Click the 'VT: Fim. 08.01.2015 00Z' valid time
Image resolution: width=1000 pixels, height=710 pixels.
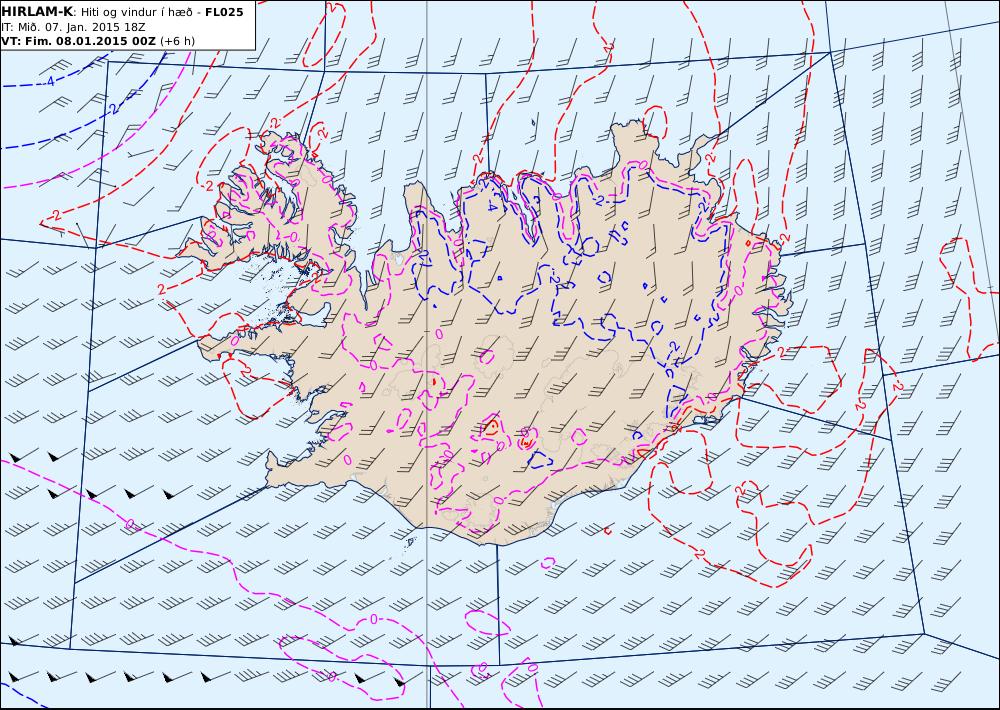click(x=78, y=41)
